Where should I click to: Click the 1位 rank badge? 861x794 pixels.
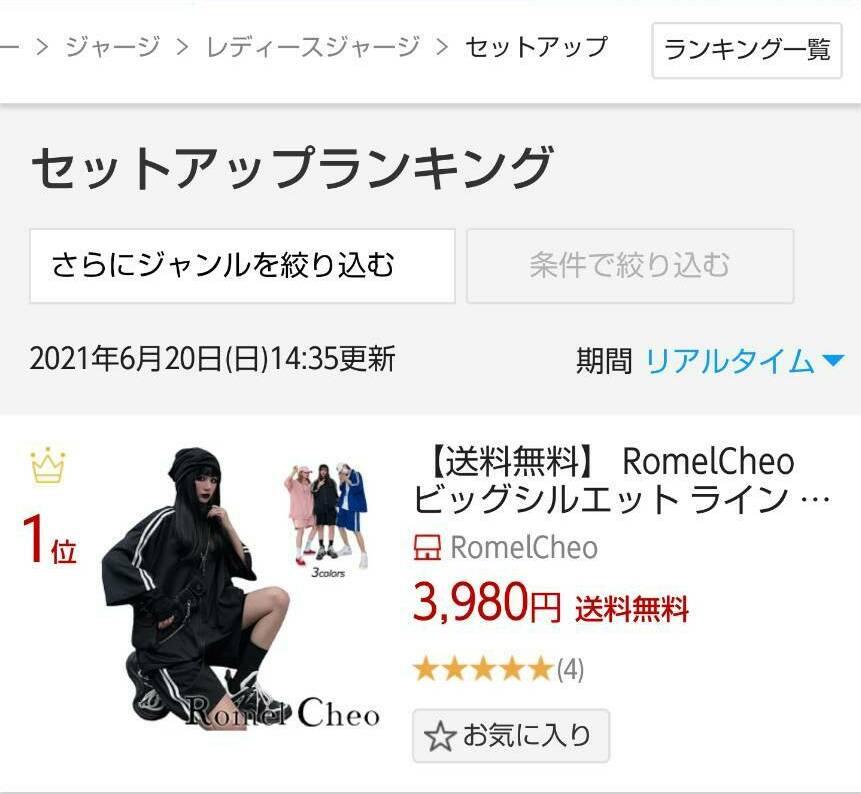[49, 540]
